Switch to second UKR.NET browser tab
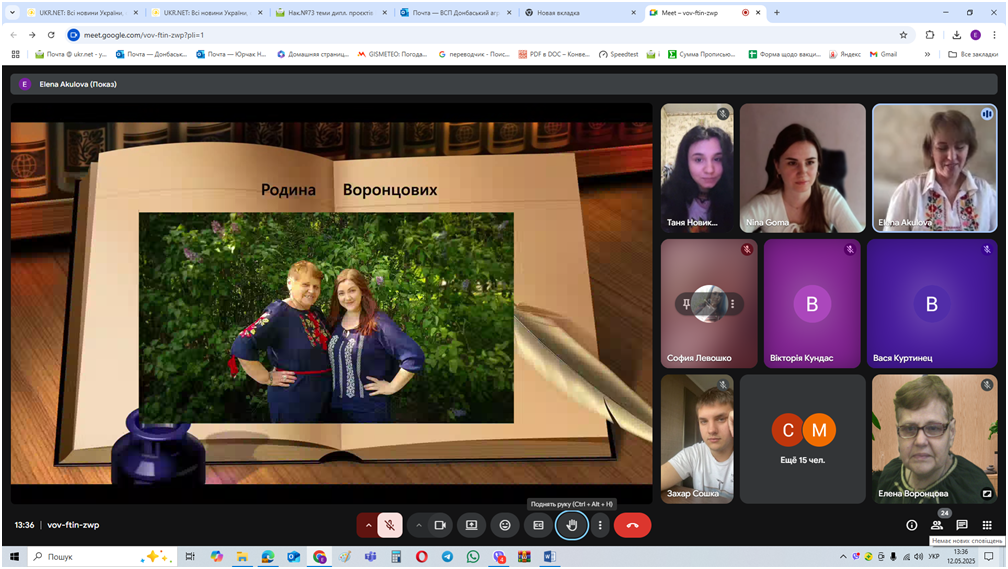This screenshot has width=1008, height=569. tap(206, 12)
